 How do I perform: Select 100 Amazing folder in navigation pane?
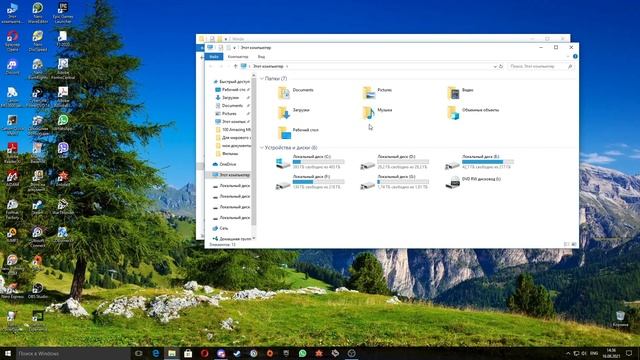(x=233, y=129)
